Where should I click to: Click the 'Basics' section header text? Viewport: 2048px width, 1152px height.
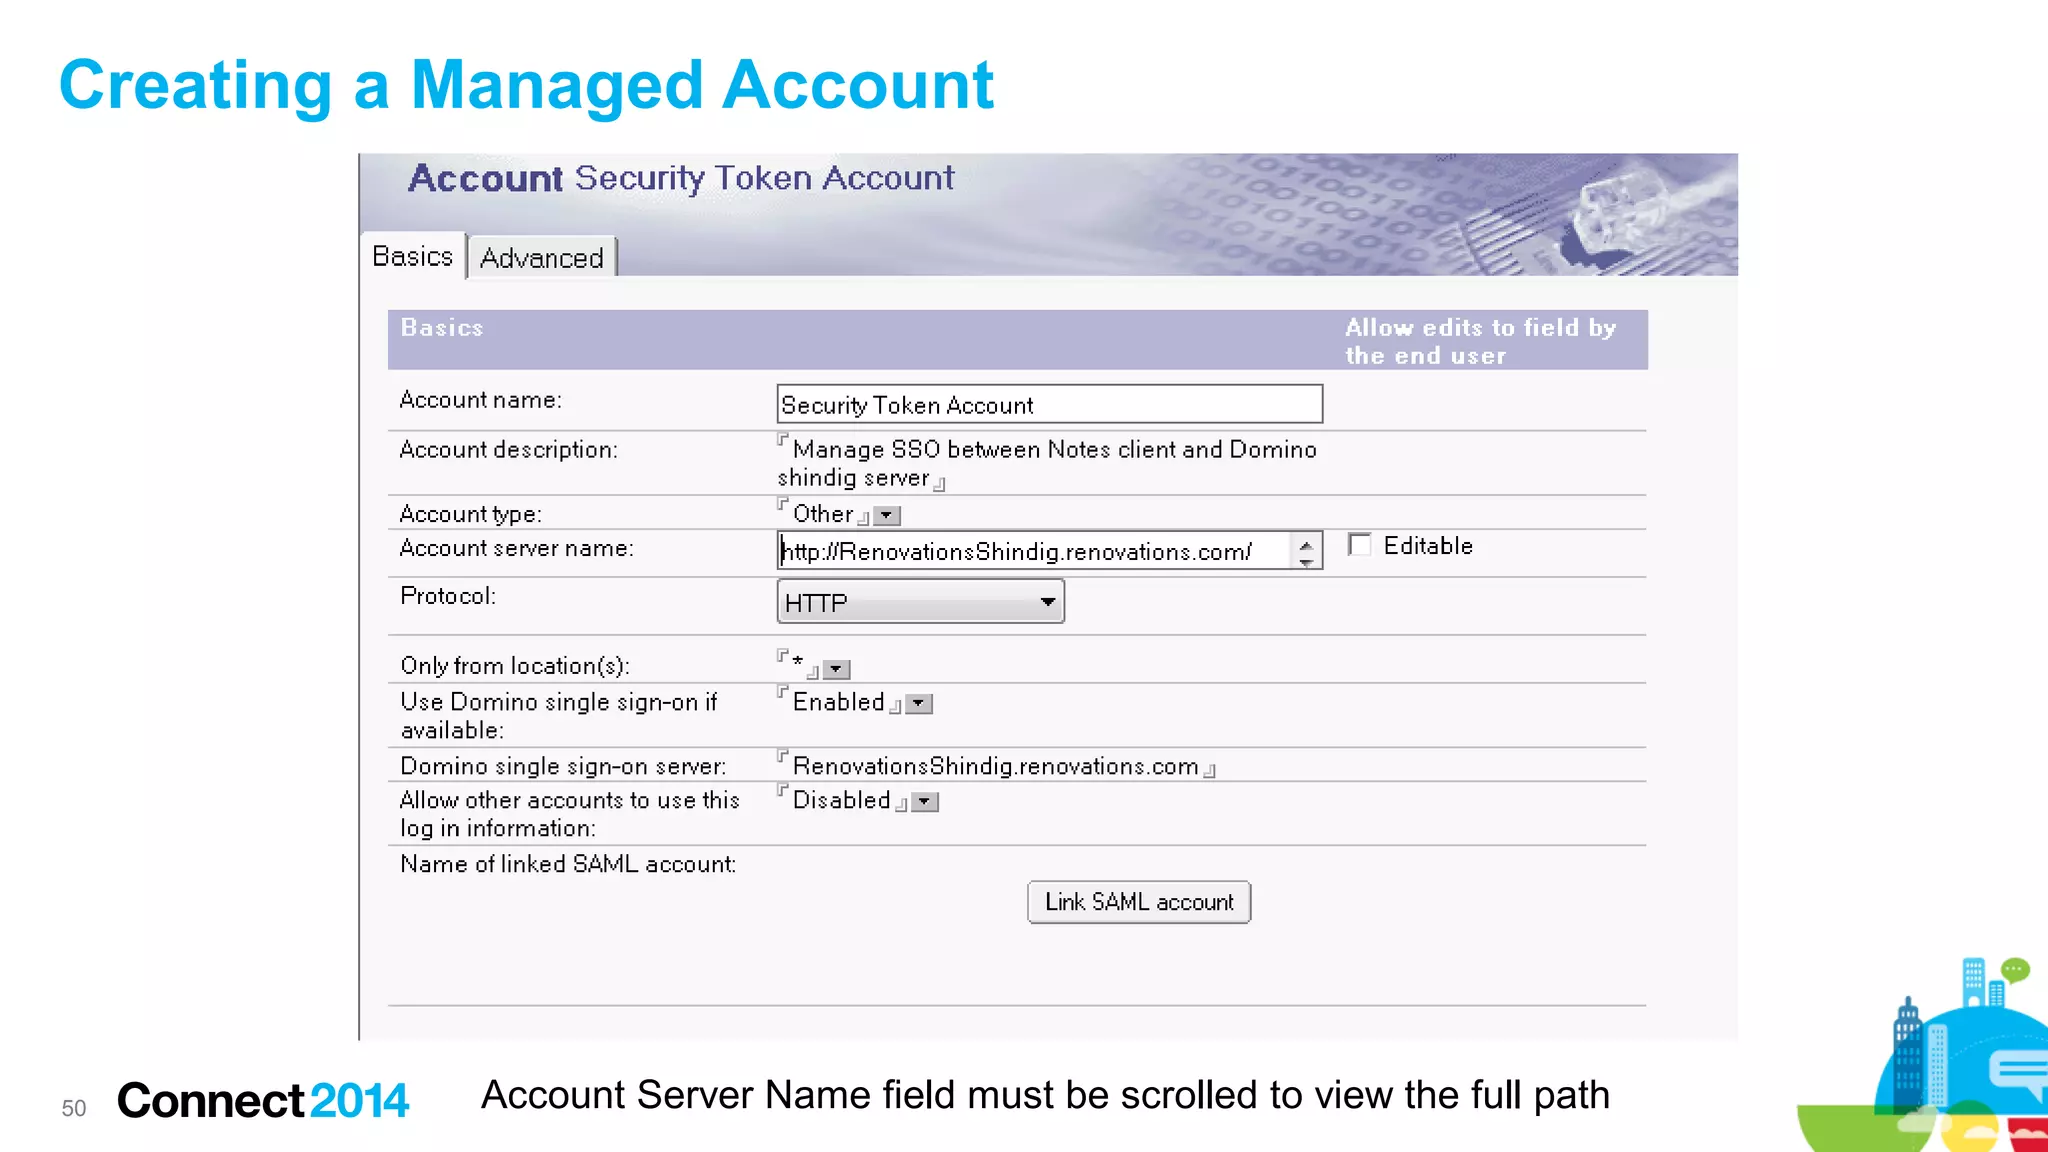[x=442, y=328]
